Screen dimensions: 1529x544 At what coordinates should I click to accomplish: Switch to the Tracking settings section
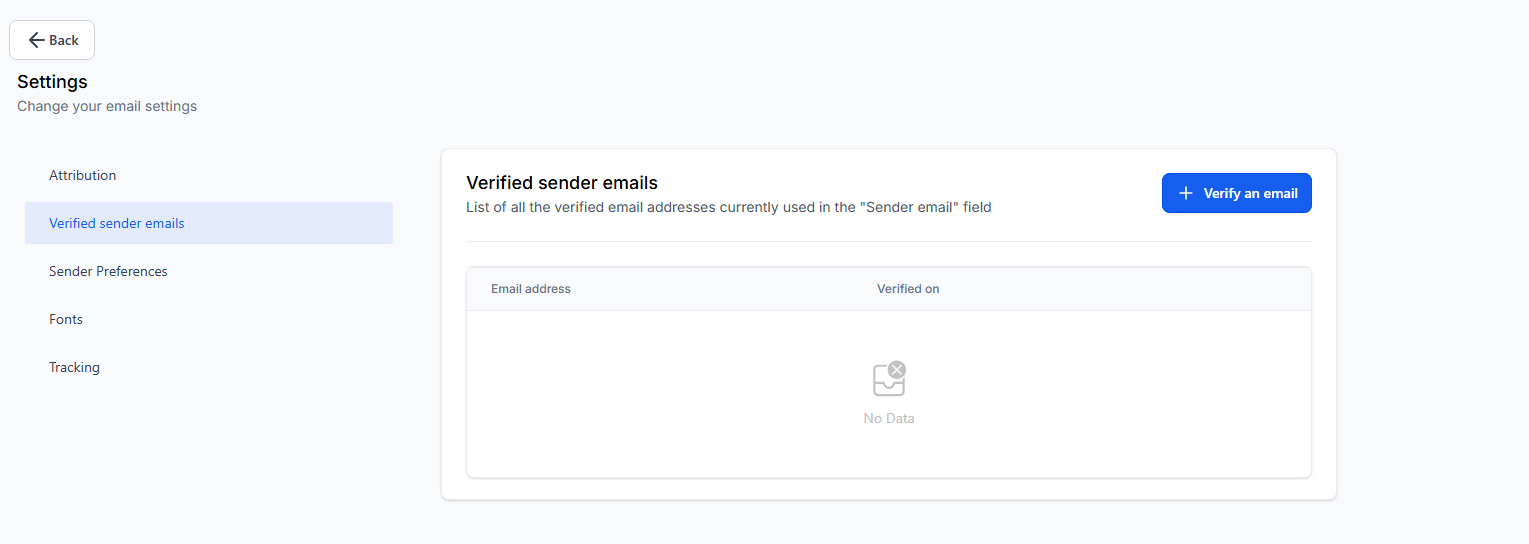[x=75, y=367]
